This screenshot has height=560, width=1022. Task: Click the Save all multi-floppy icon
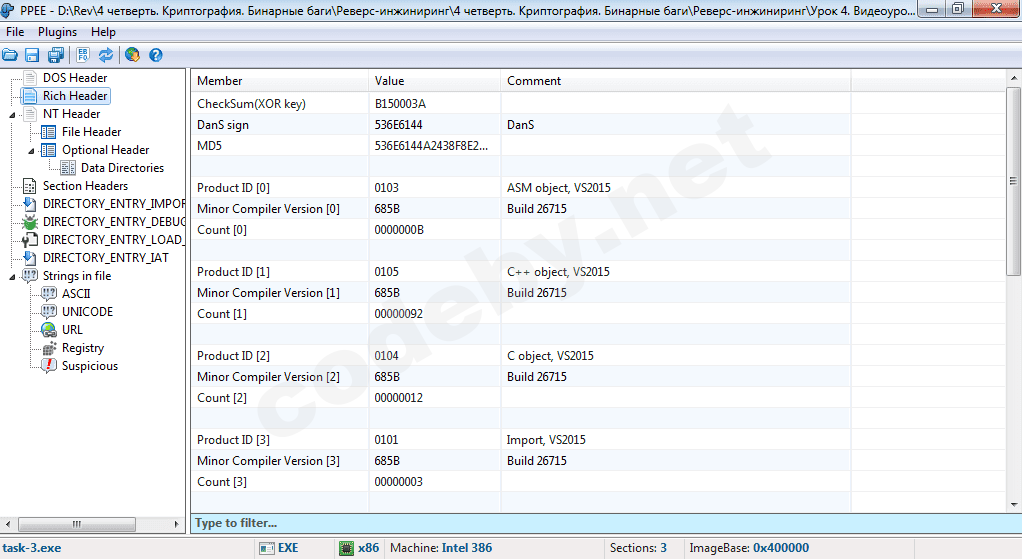tap(56, 55)
